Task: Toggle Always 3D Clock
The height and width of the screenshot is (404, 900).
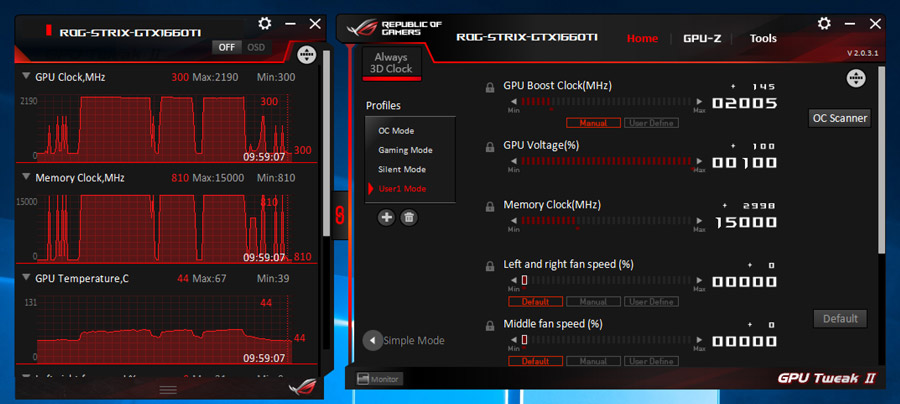Action: (x=391, y=63)
